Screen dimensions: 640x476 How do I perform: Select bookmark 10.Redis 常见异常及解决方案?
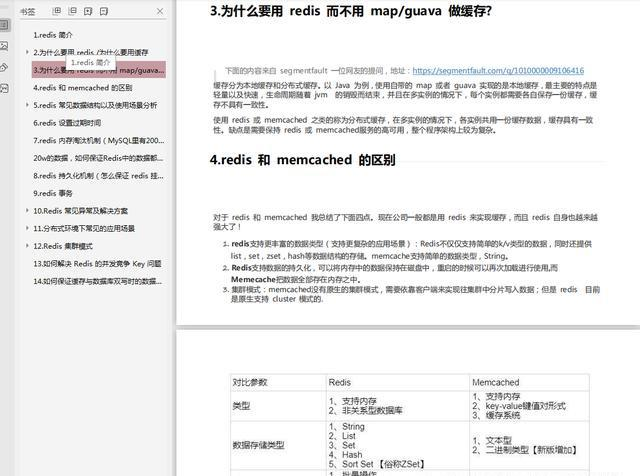80,211
